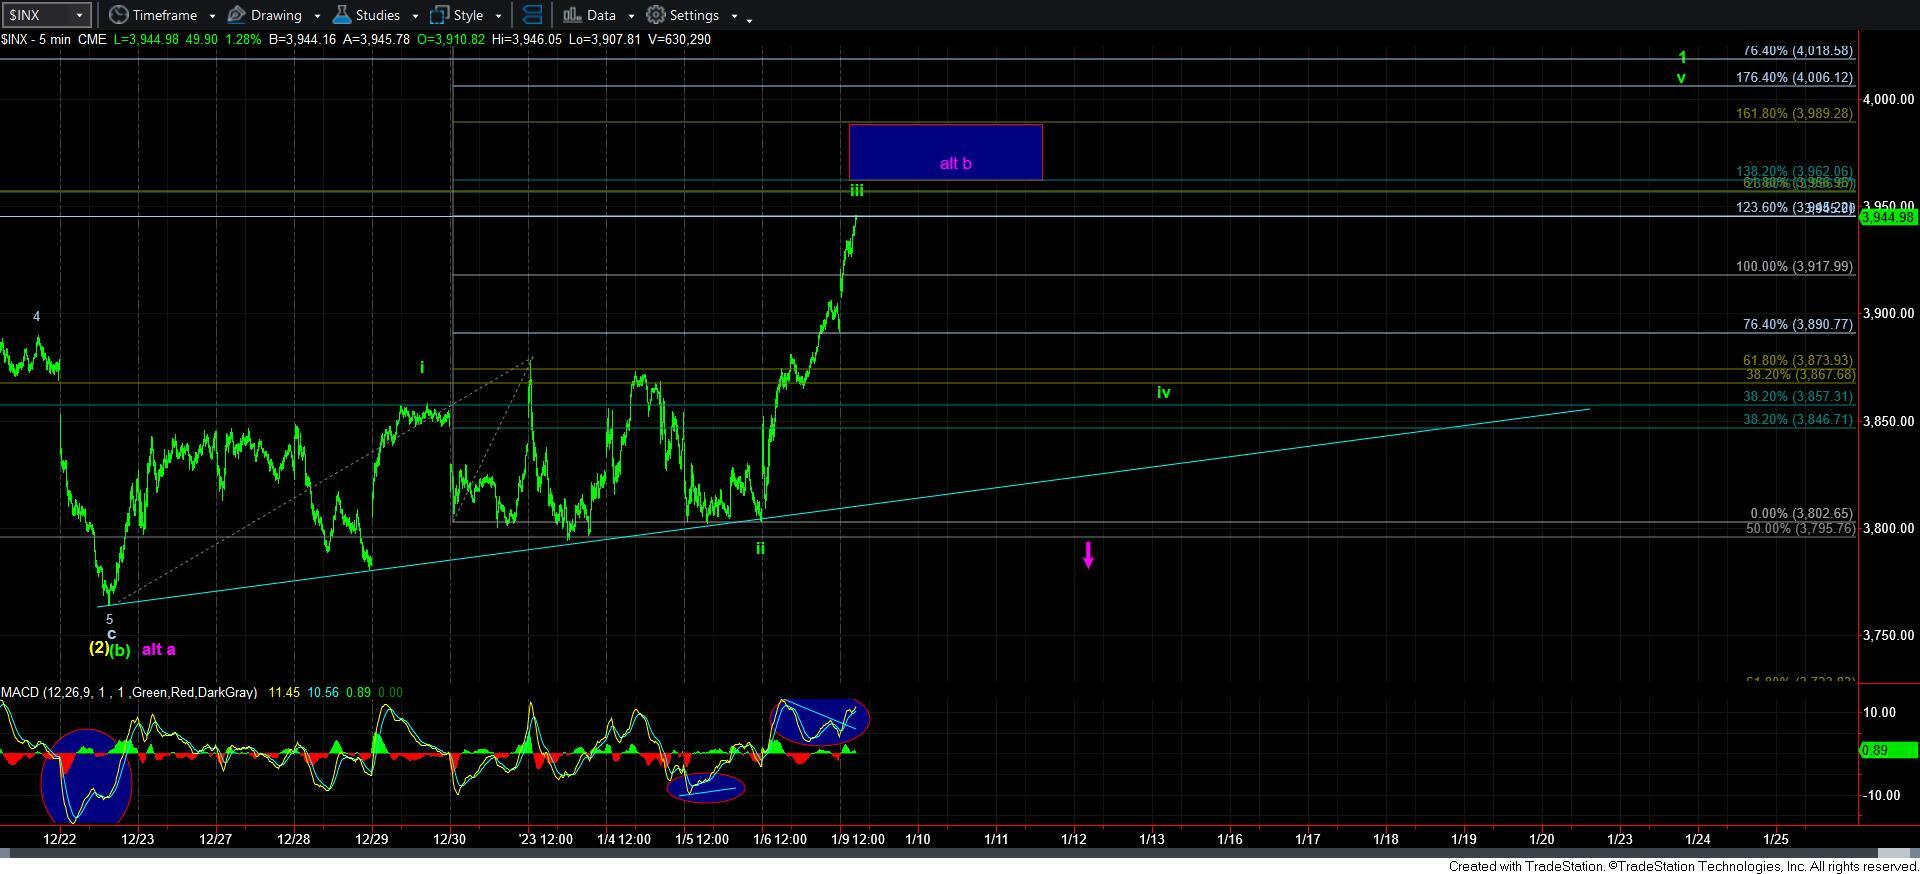Viewport: 1920px width, 874px height.
Task: Click the blue stacked panels icon
Action: coord(532,15)
